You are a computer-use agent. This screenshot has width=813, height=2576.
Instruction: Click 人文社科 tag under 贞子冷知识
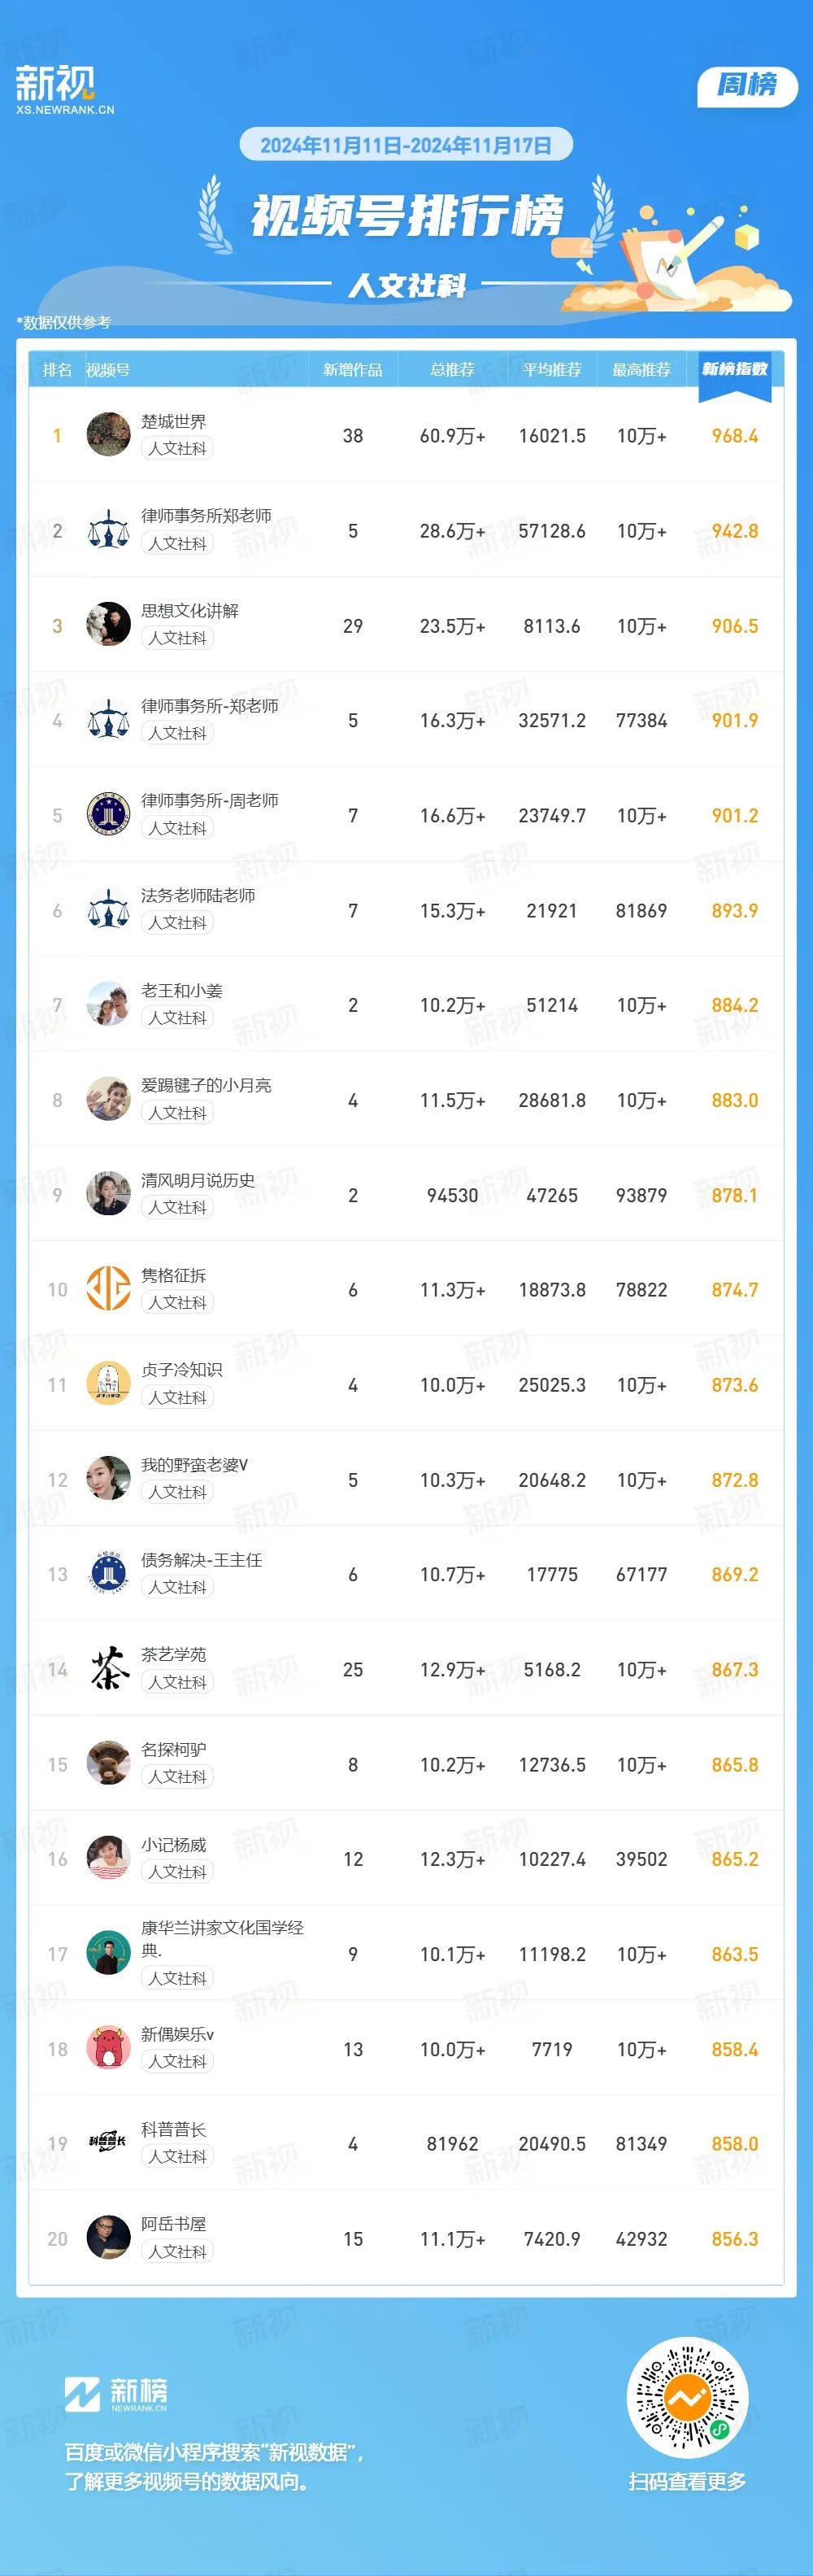click(x=177, y=1397)
